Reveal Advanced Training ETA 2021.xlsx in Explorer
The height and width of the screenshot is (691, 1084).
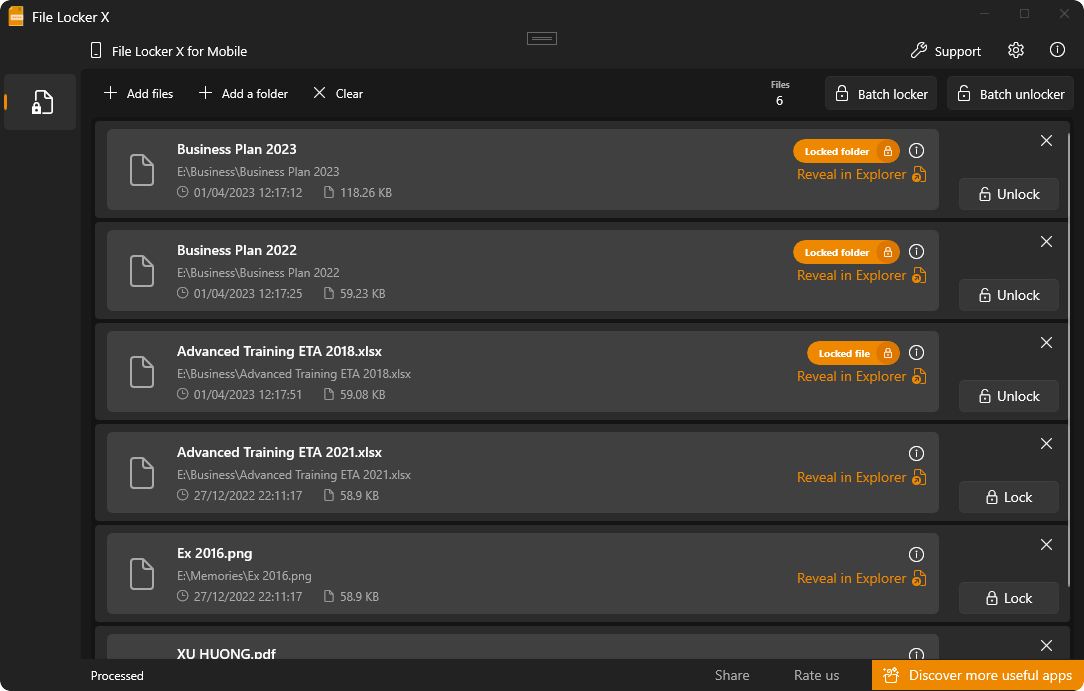(x=861, y=477)
